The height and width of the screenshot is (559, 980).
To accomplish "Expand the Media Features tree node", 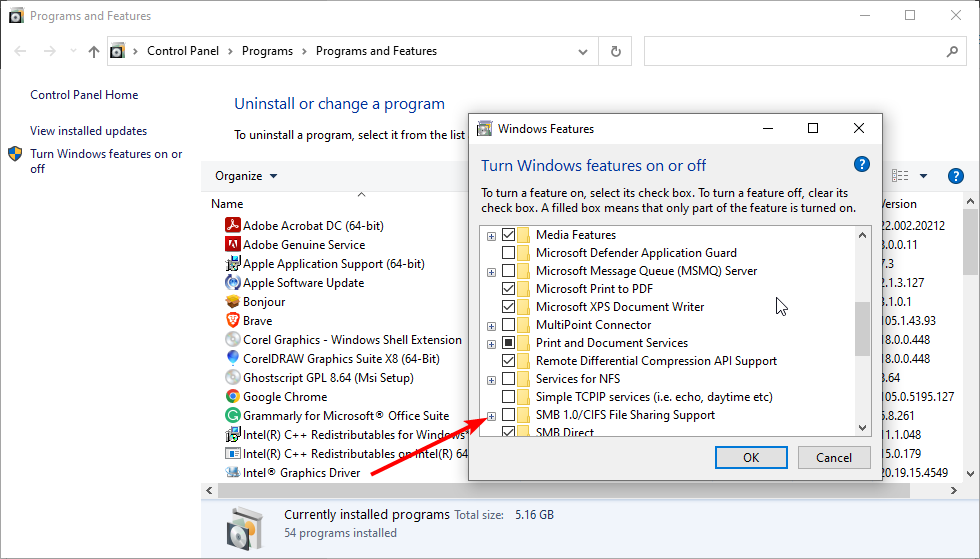I will click(x=491, y=236).
